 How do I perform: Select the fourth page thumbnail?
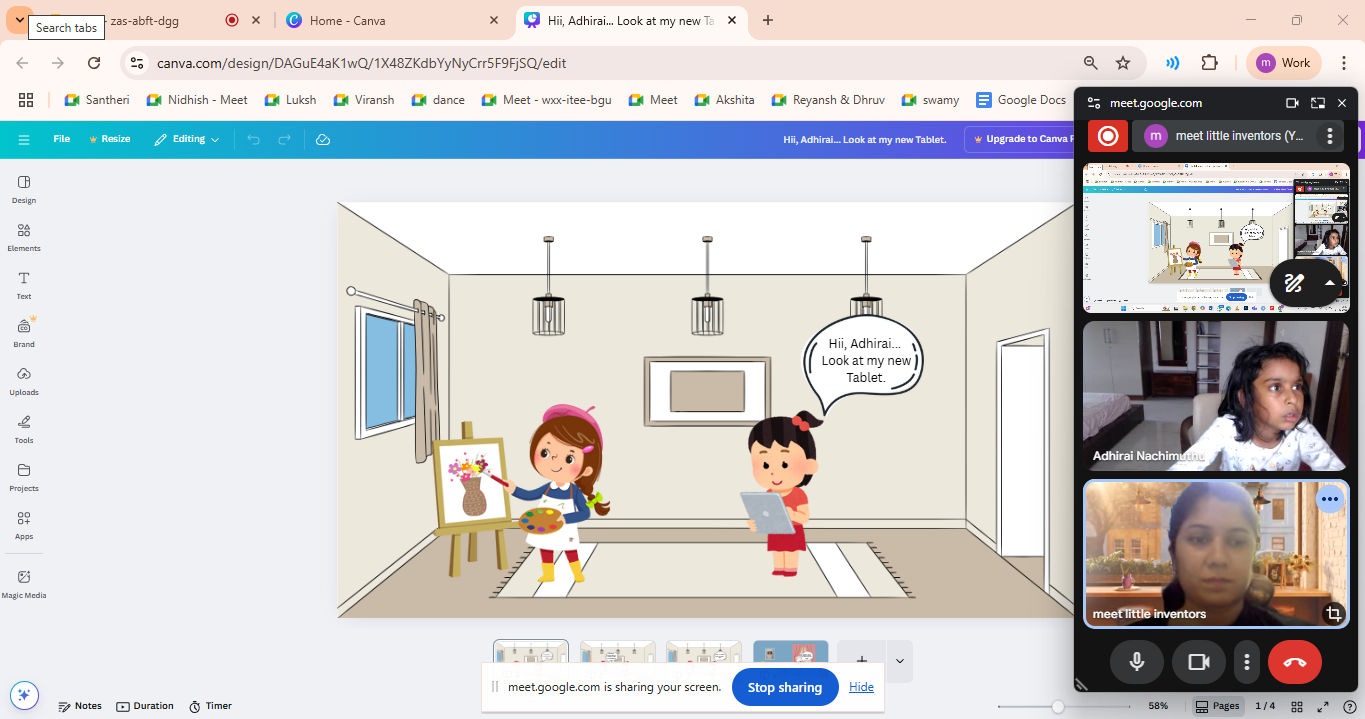(790, 655)
